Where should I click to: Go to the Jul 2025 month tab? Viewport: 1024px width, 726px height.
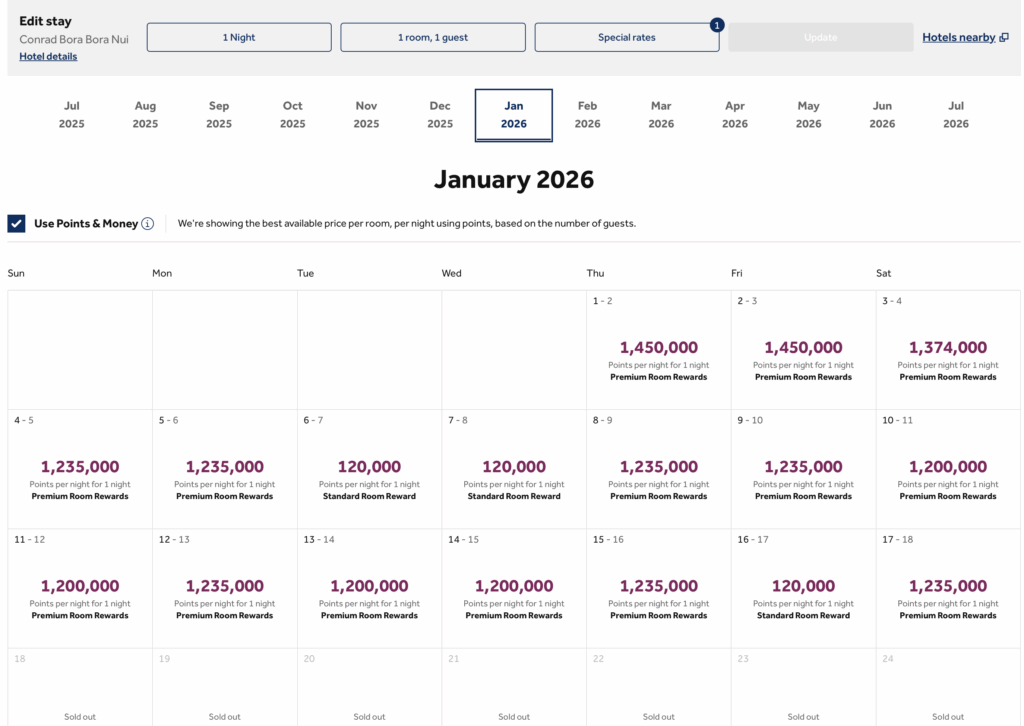[x=72, y=115]
